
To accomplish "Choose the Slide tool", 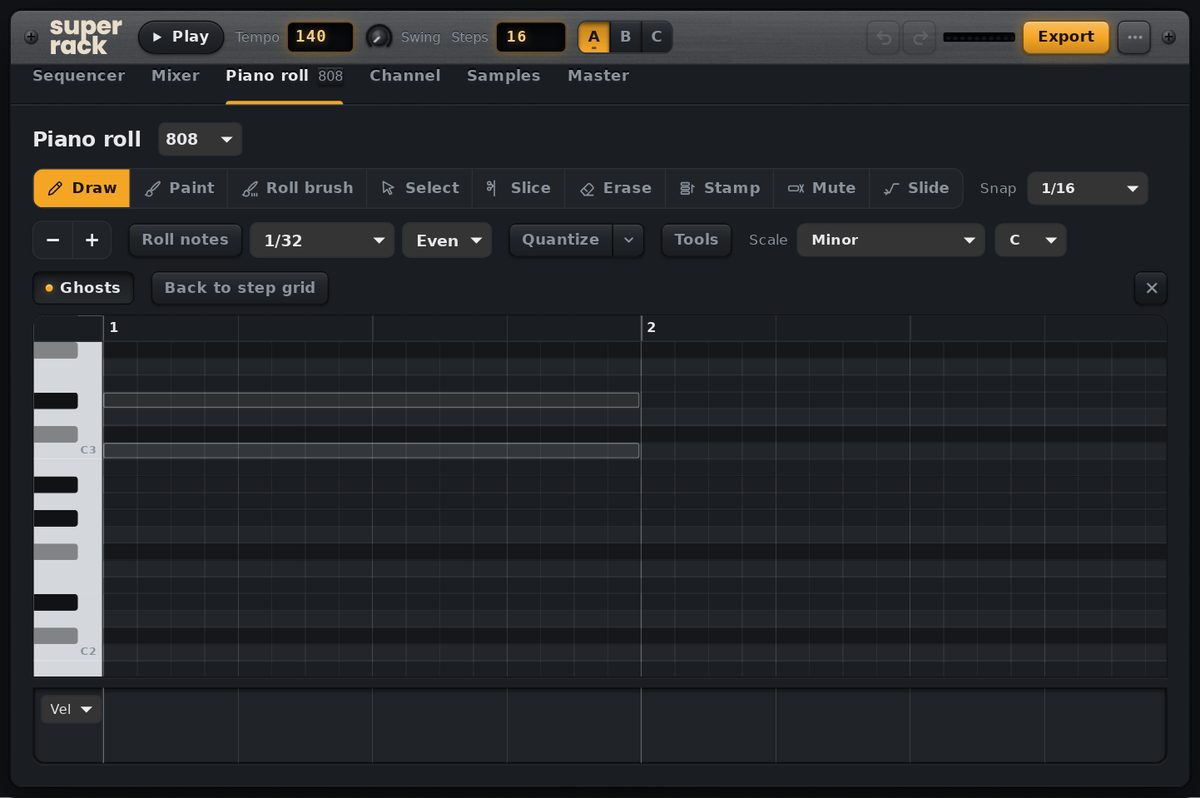I will point(916,188).
